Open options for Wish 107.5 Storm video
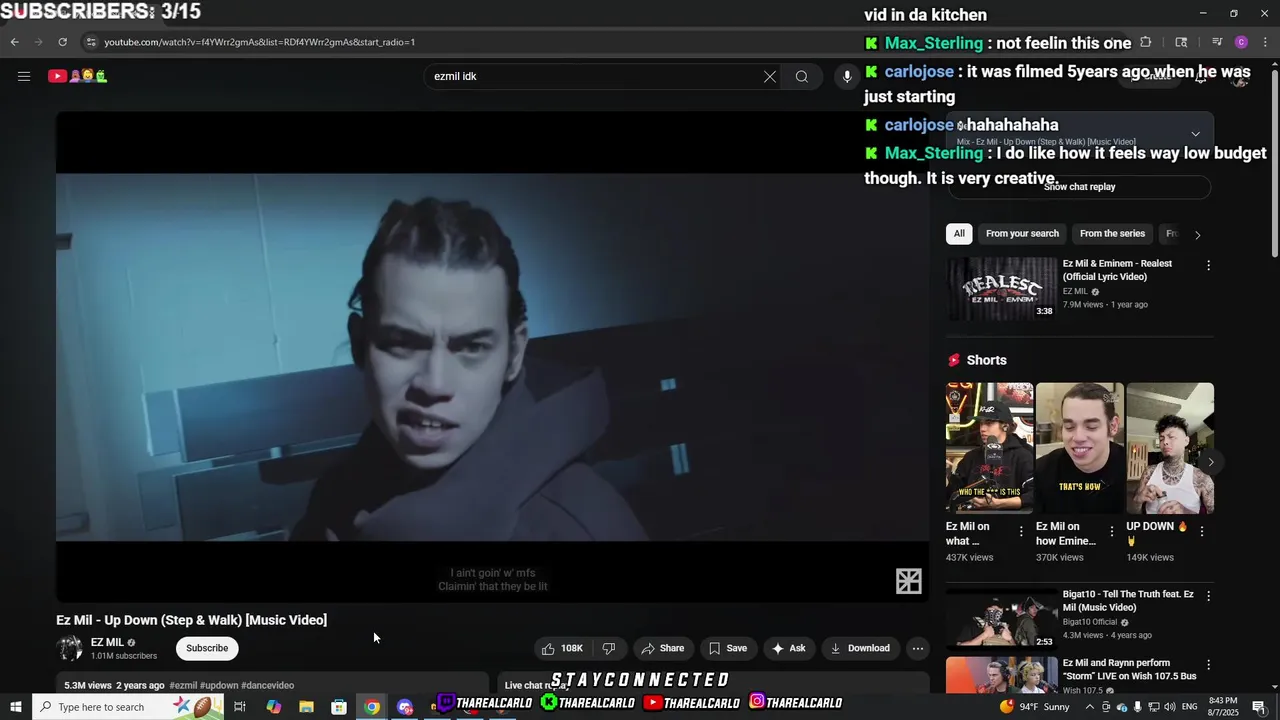 coord(1208,665)
